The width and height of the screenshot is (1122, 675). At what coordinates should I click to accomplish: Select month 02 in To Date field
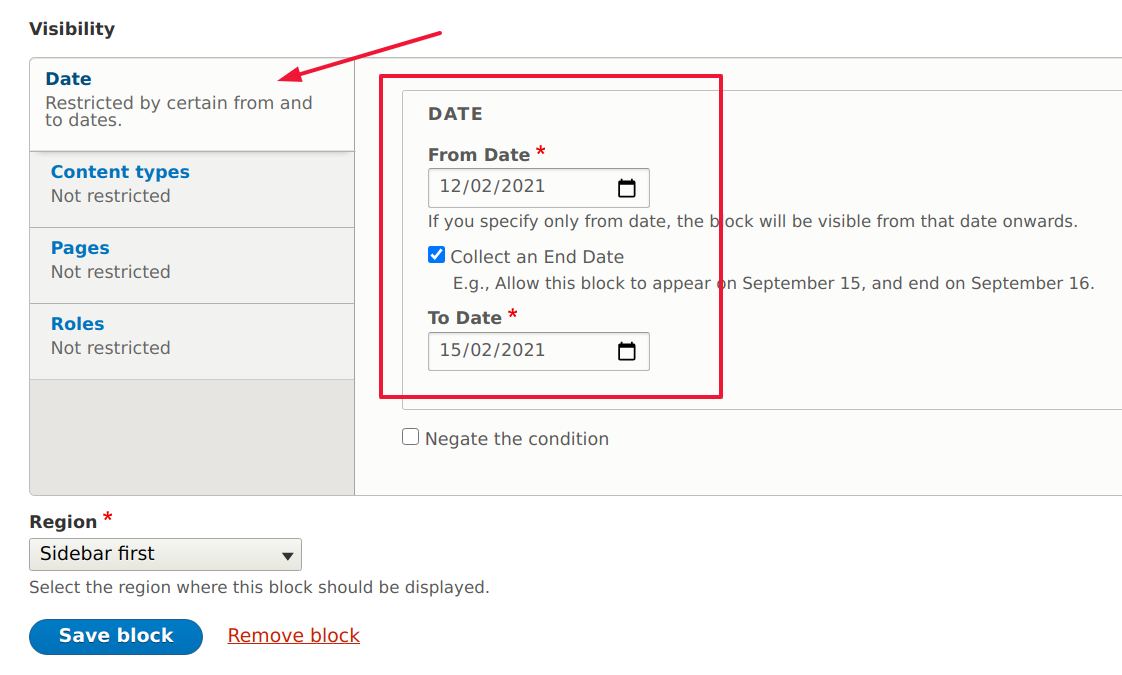pos(481,350)
